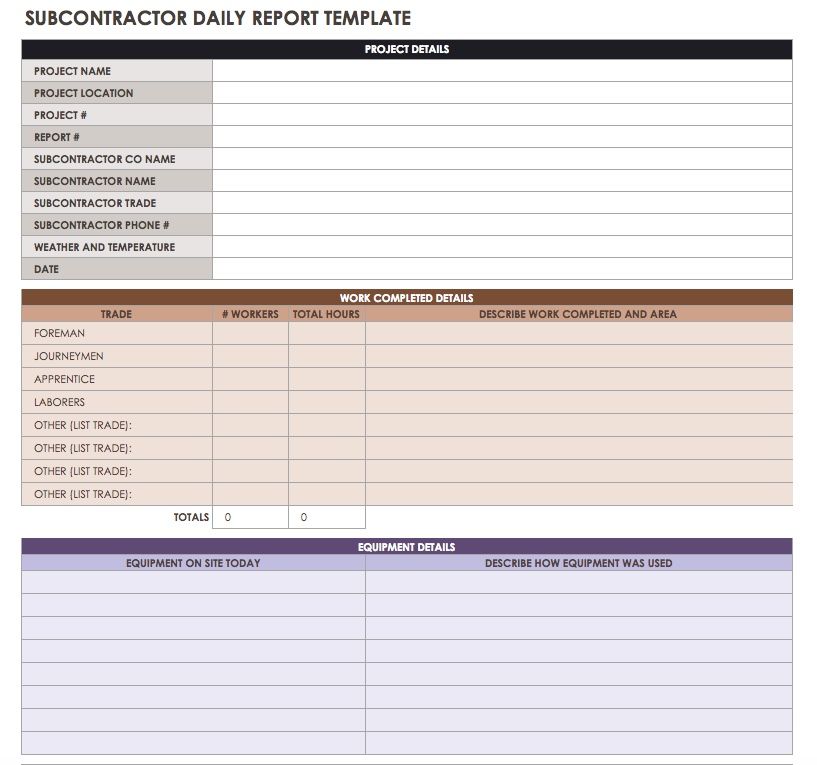Select the Equipment On Site Today column header

tap(193, 563)
